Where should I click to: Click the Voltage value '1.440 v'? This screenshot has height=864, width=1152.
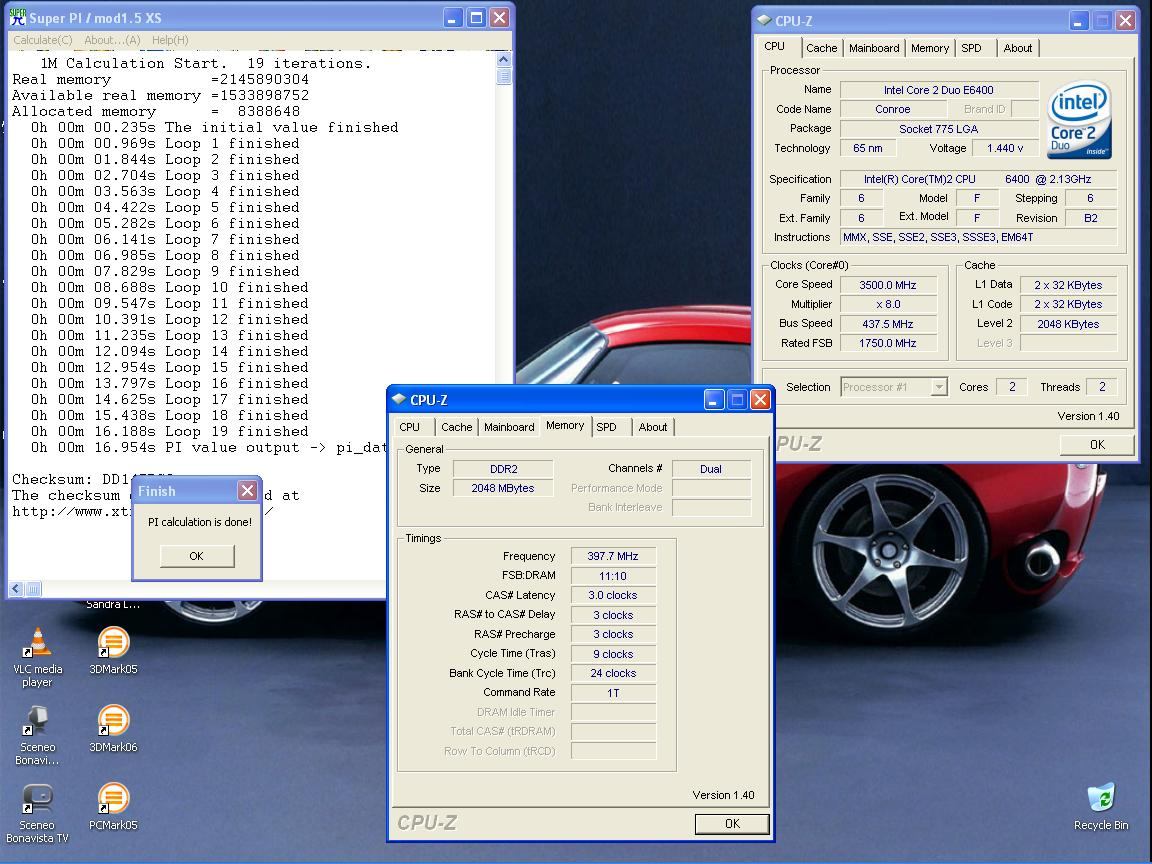[1005, 148]
